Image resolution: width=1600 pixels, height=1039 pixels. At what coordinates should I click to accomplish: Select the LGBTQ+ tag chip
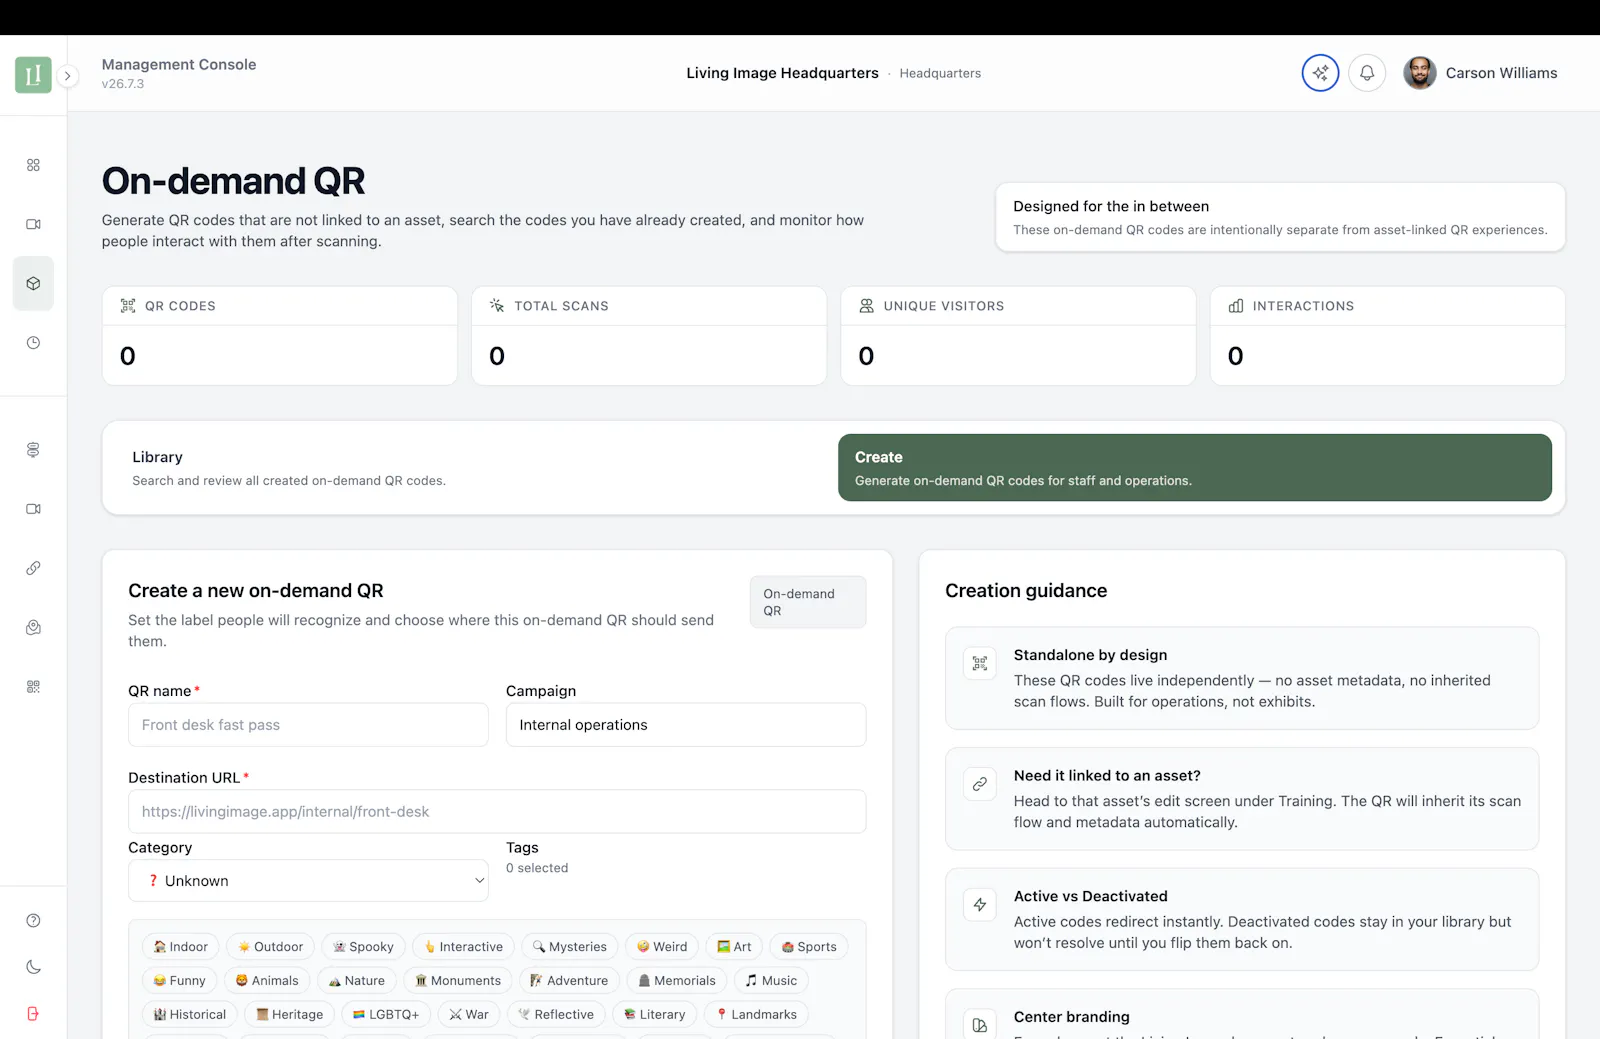[x=386, y=1014]
